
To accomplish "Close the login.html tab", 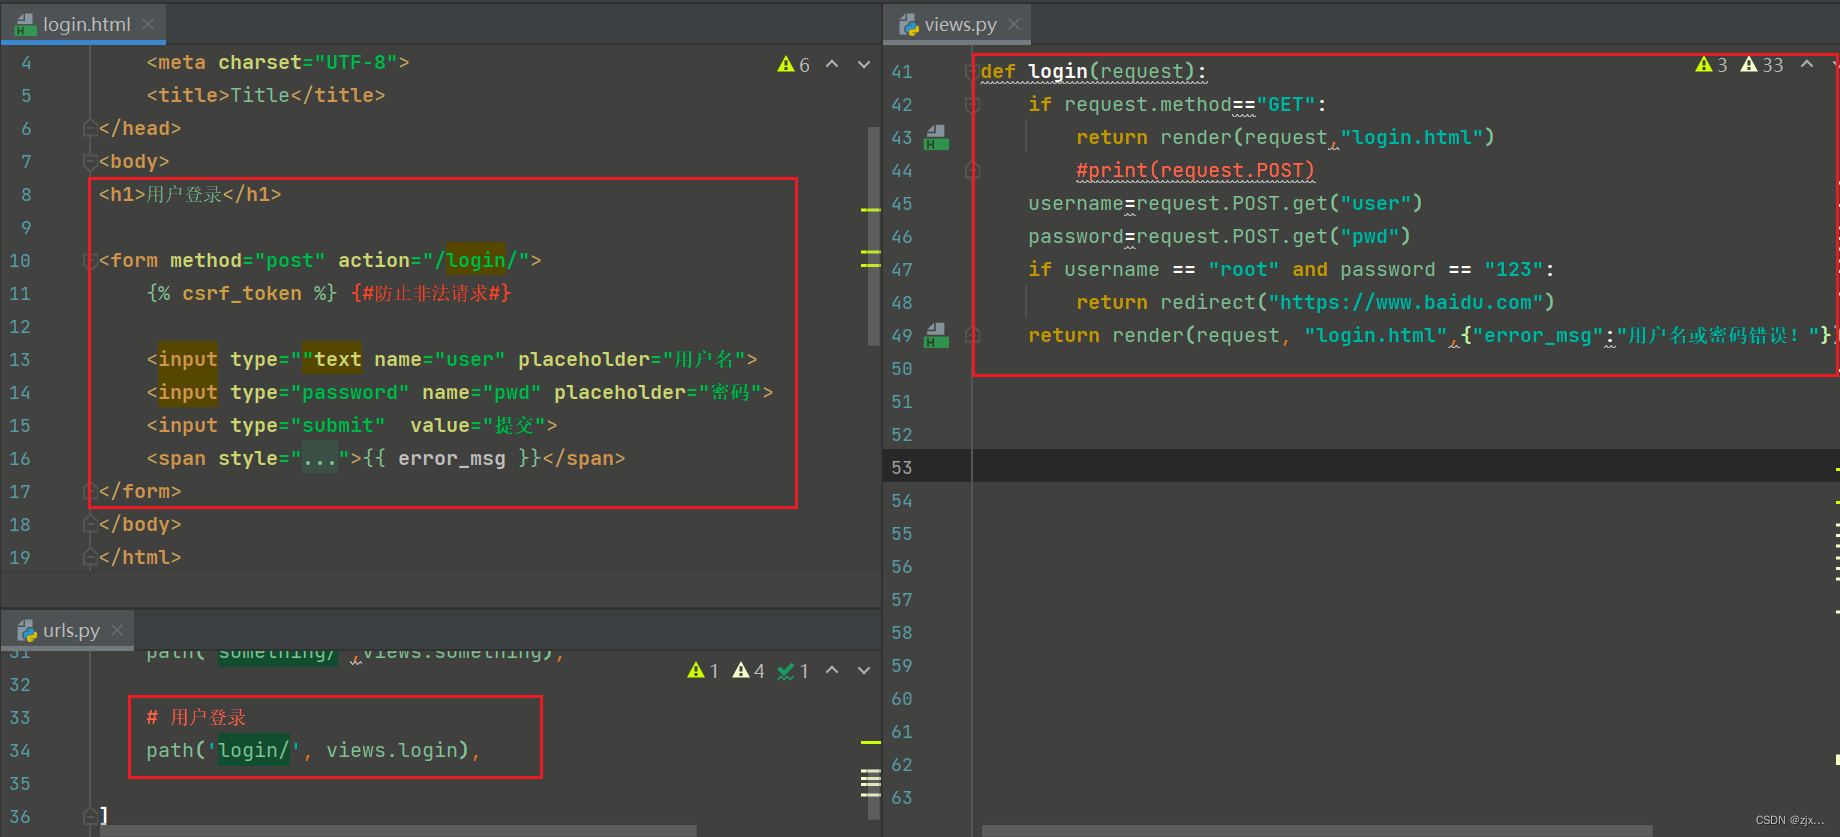I will 148,24.
